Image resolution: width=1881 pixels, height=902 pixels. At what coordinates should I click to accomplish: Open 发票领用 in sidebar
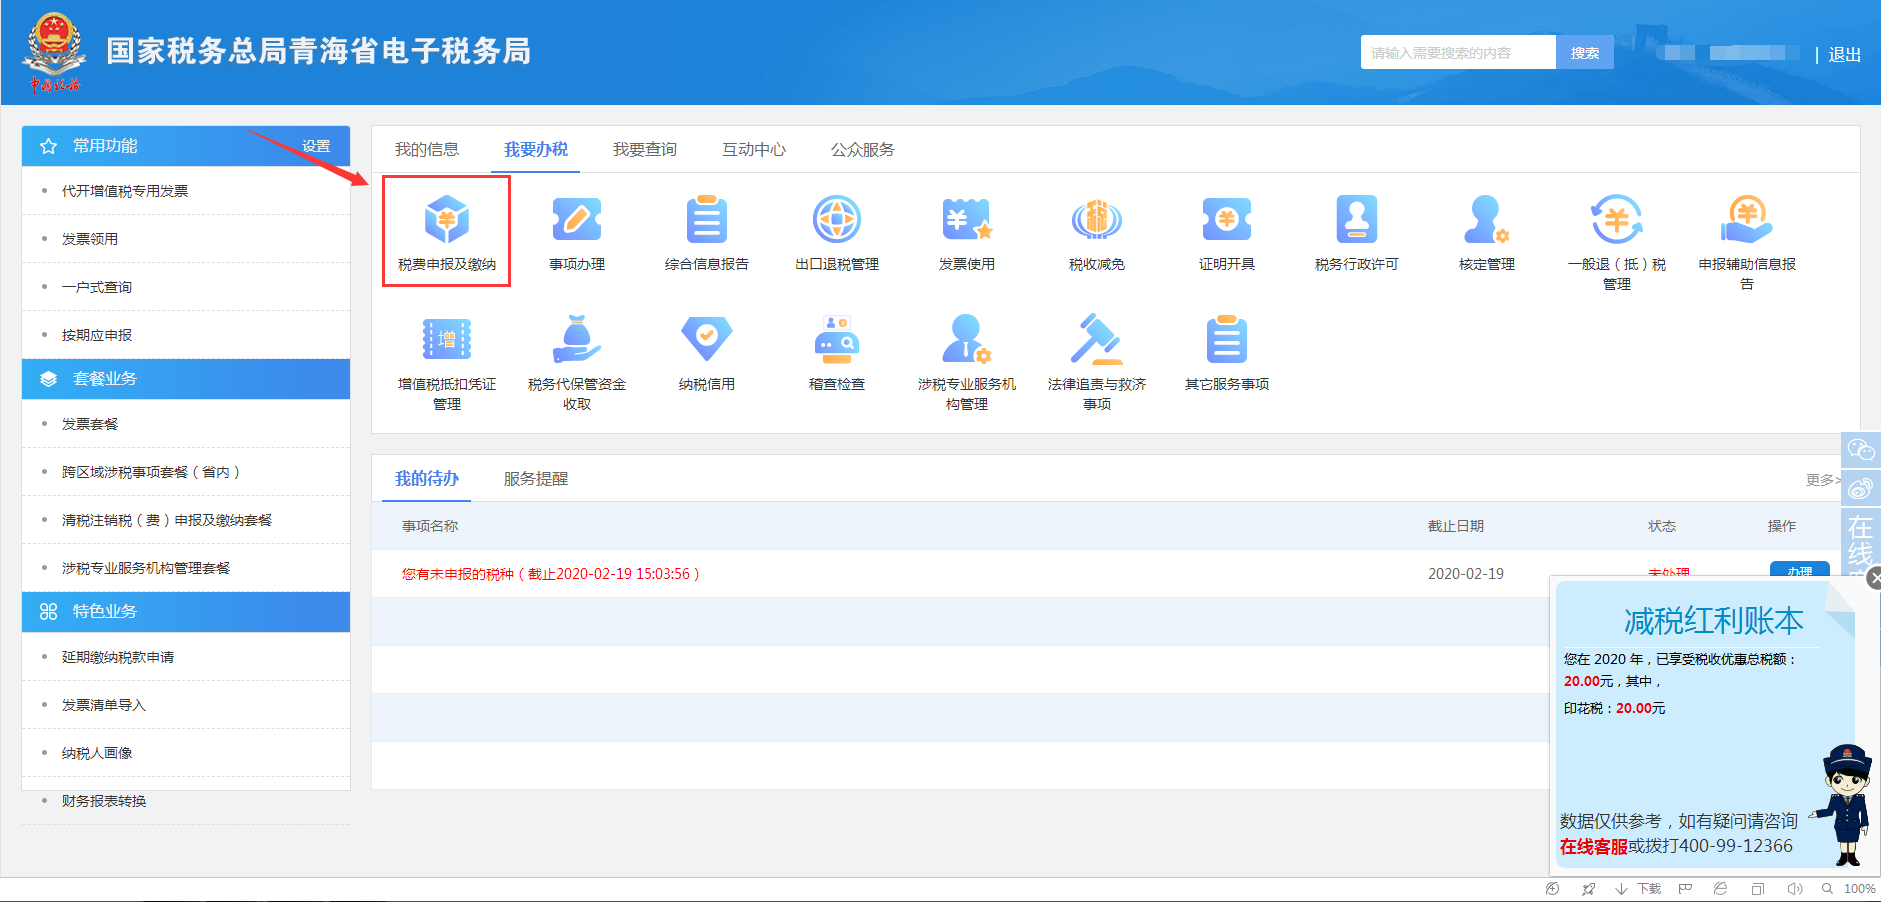(90, 239)
